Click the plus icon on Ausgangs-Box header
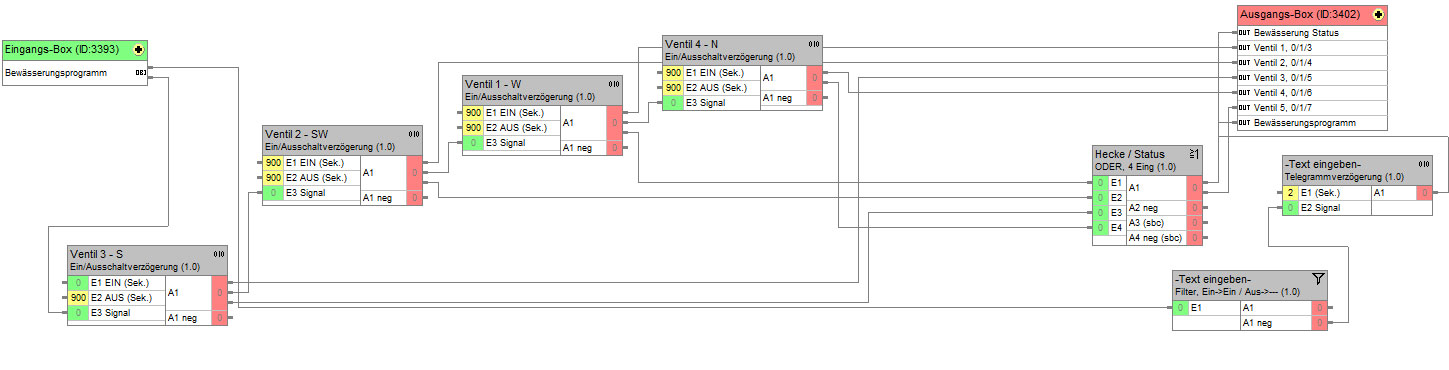1449x370 pixels. (x=1378, y=14)
